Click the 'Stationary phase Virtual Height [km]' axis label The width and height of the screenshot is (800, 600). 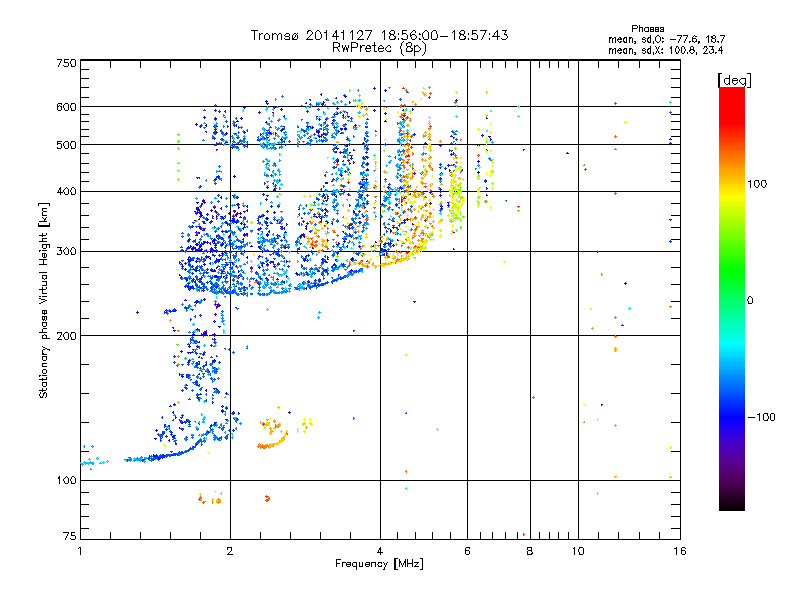44,300
